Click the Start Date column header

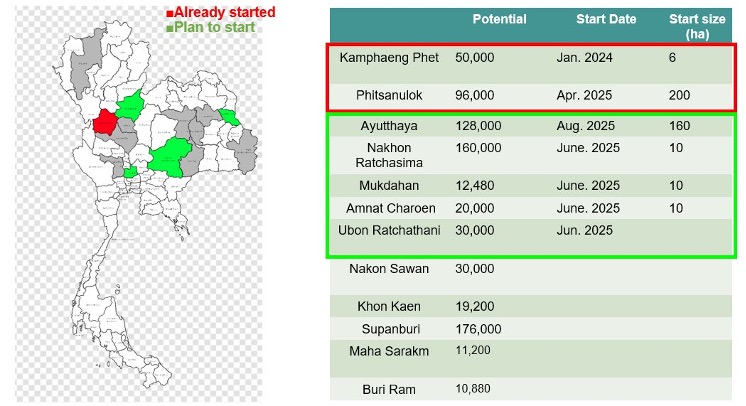pyautogui.click(x=606, y=19)
